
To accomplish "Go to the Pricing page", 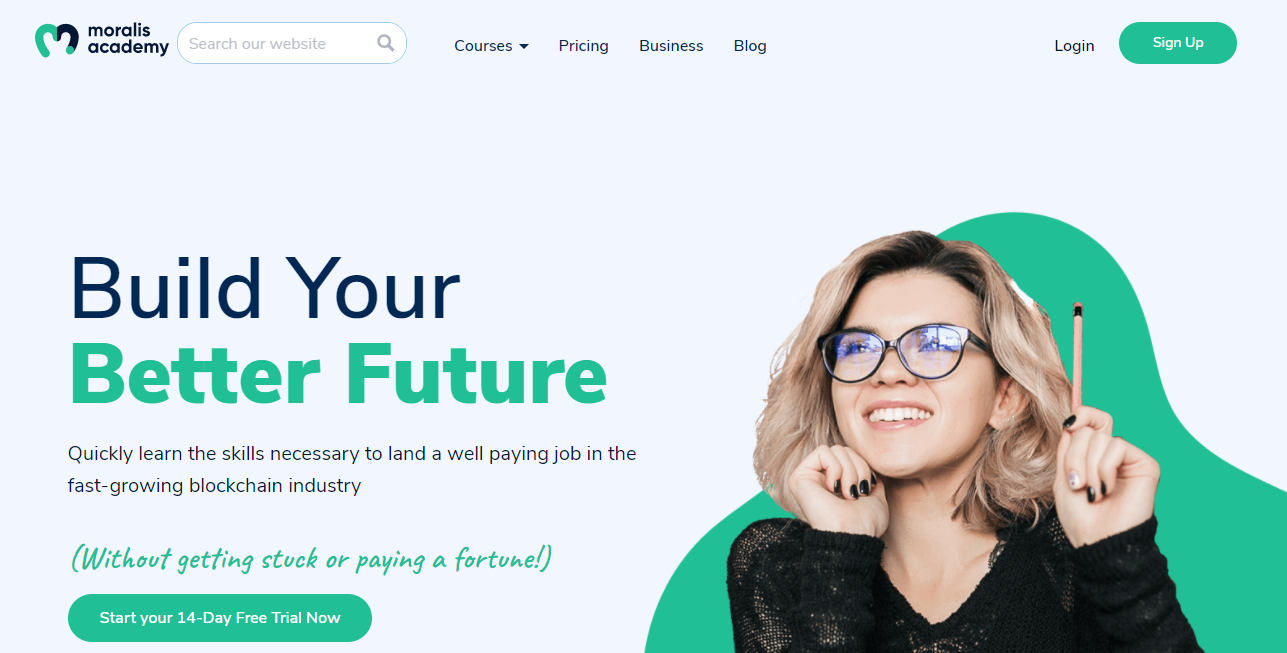I will (584, 46).
